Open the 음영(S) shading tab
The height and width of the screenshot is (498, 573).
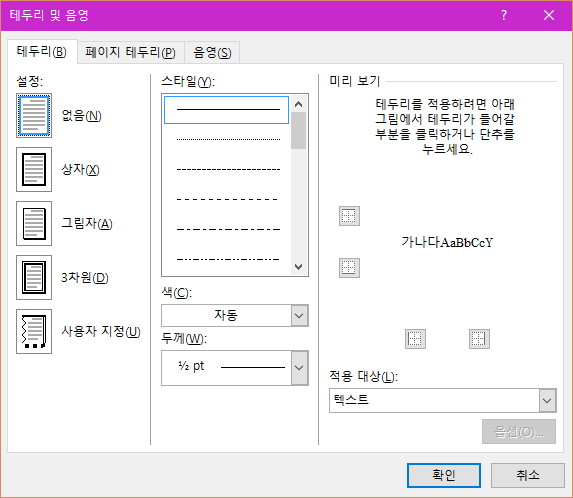click(x=212, y=53)
